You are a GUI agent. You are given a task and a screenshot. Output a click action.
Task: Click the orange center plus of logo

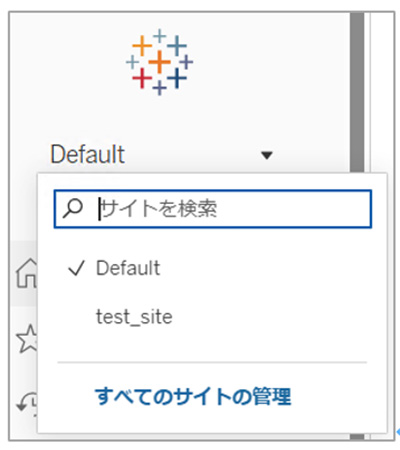click(159, 62)
